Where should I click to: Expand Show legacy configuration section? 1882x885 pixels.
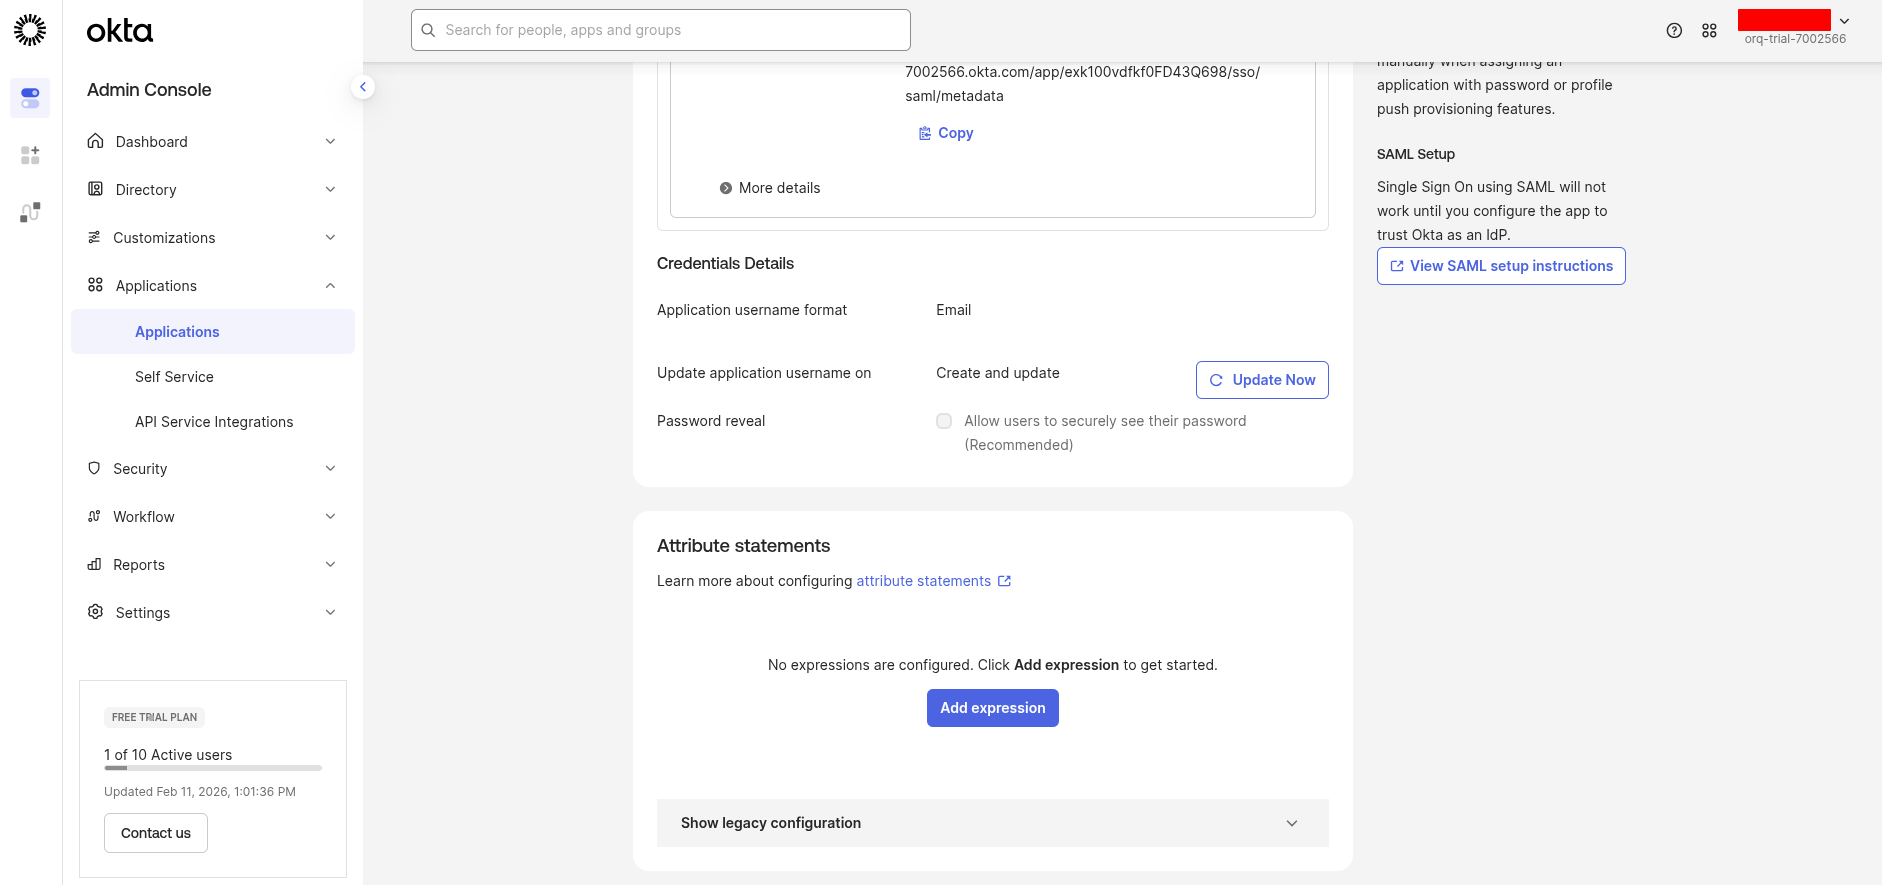click(x=992, y=823)
